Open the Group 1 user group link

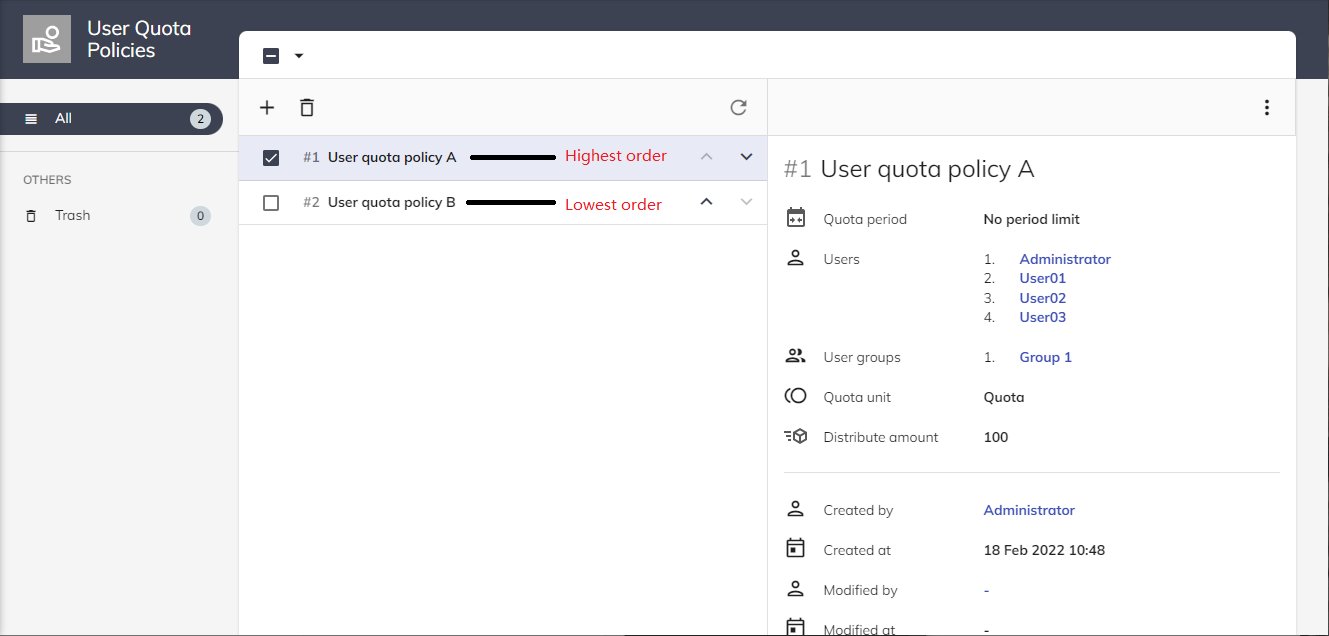point(1045,357)
